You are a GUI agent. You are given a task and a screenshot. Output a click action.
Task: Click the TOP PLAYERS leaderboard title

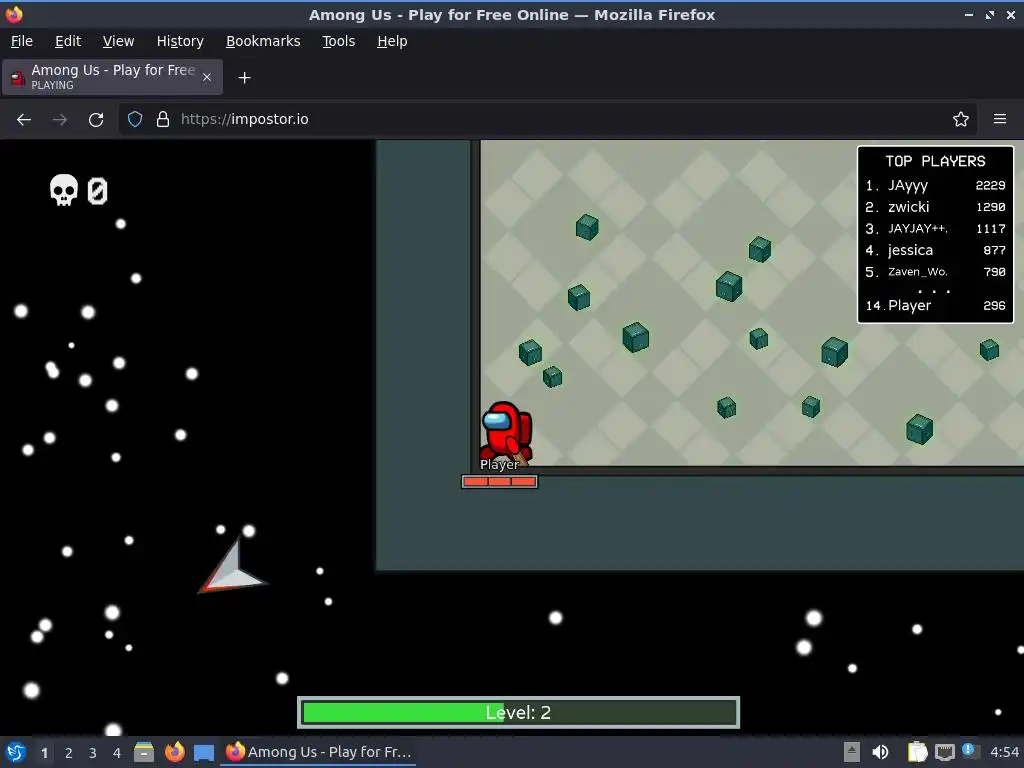click(x=935, y=161)
